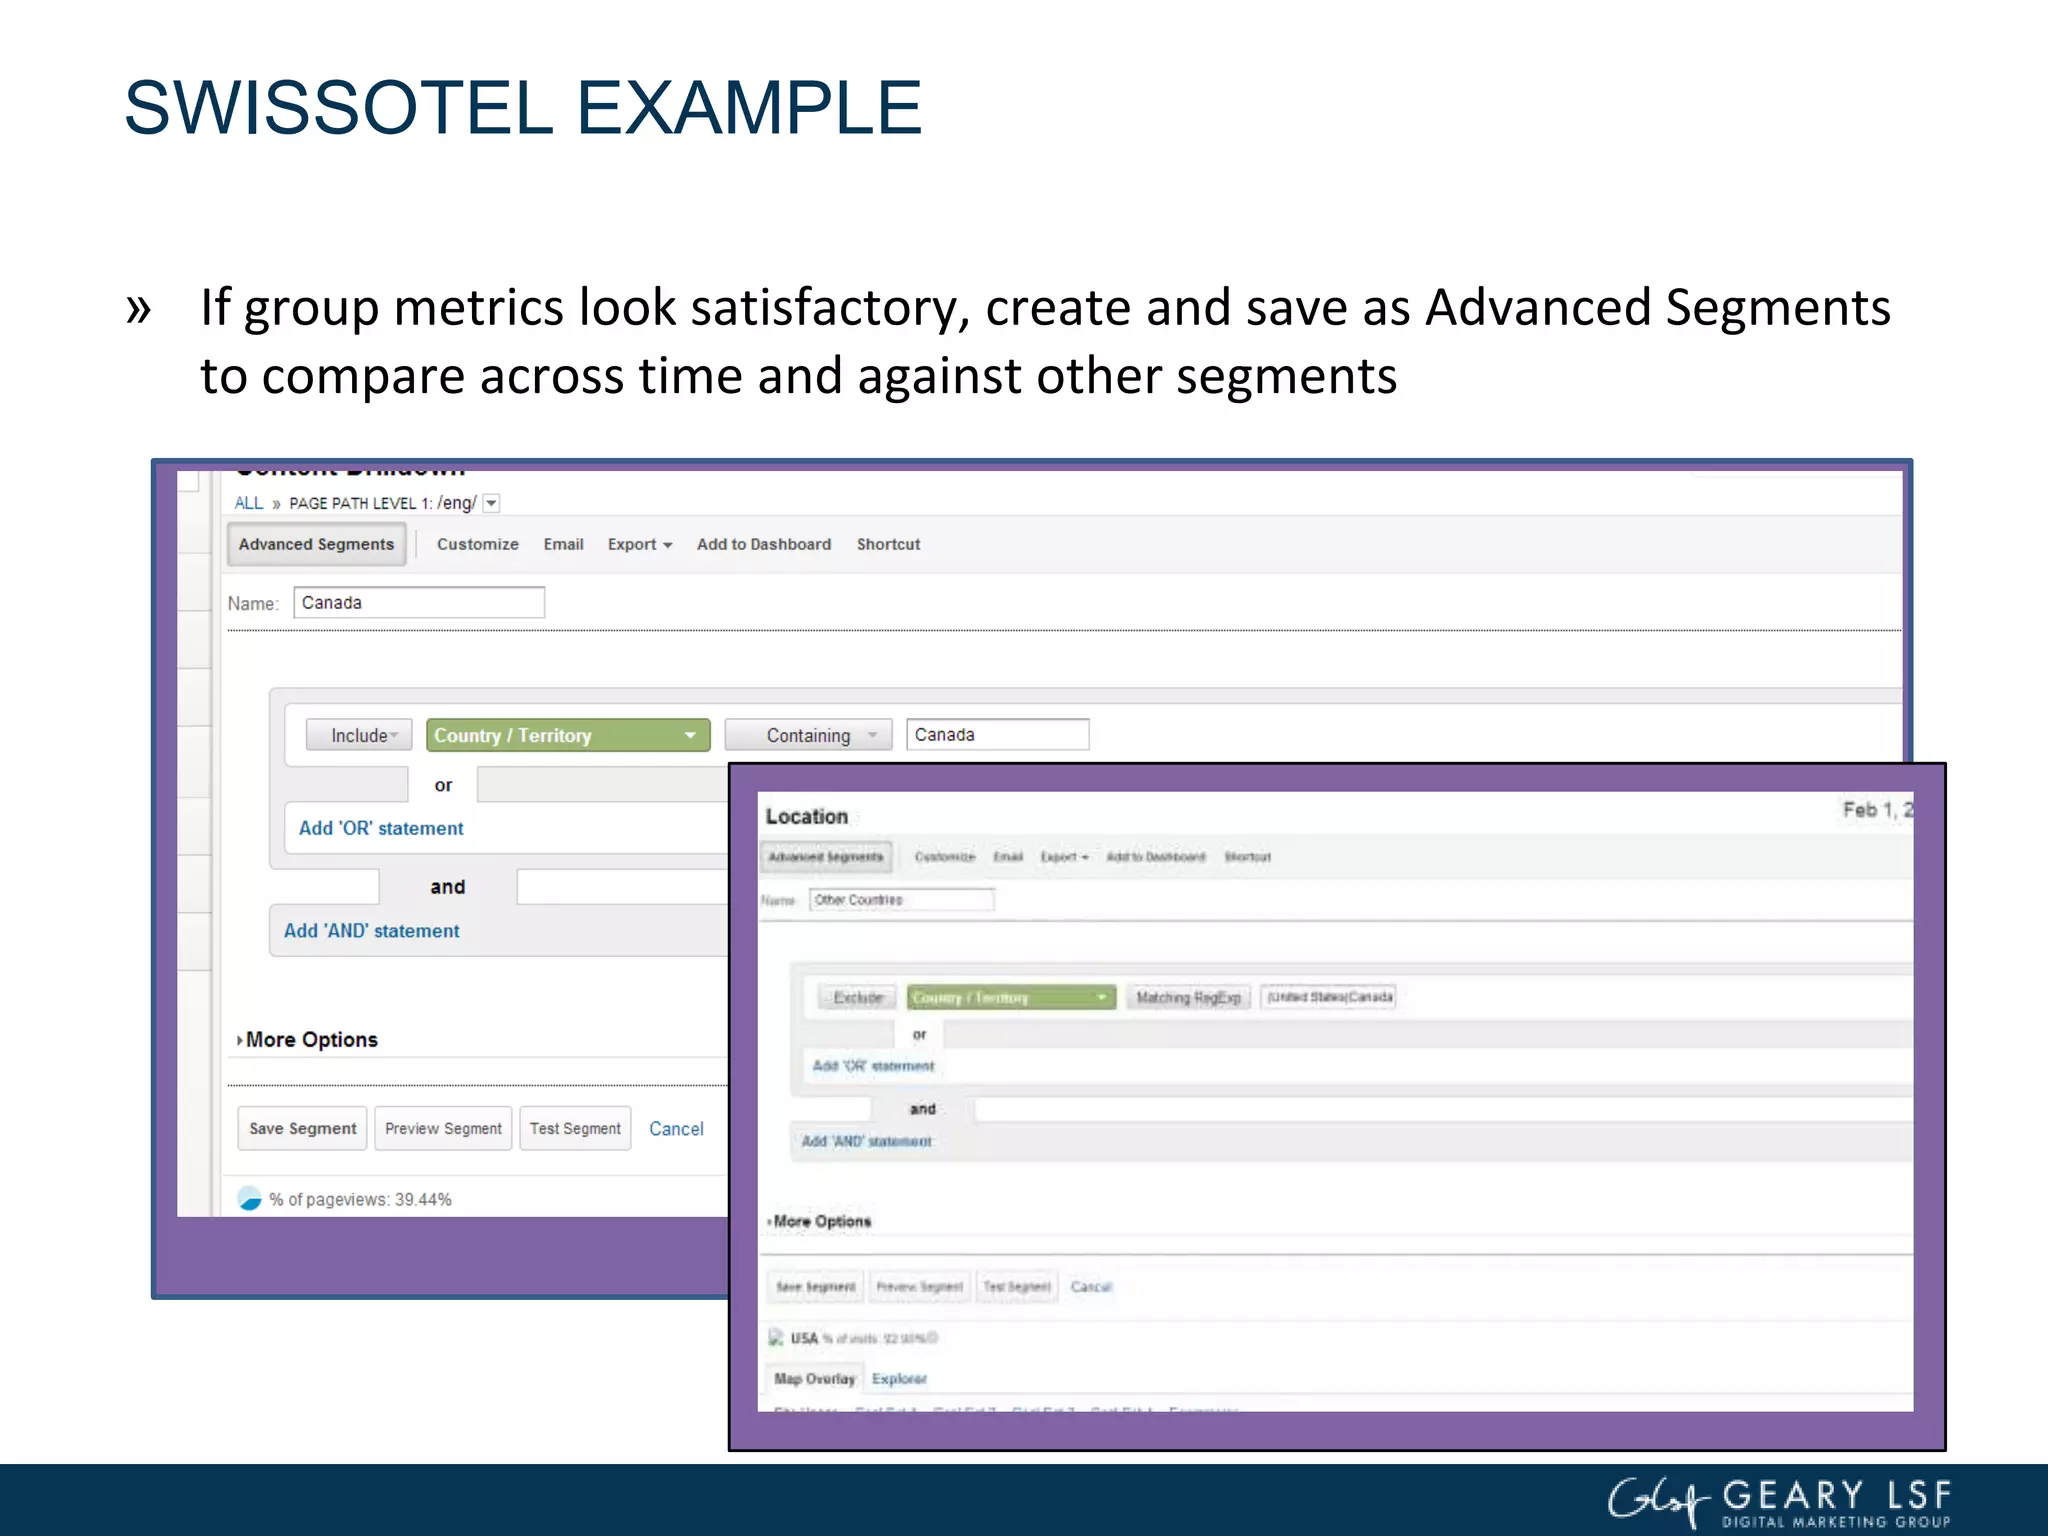Click Shortcut in the Location window toolbar
The image size is (2048, 1536).
(x=1247, y=857)
